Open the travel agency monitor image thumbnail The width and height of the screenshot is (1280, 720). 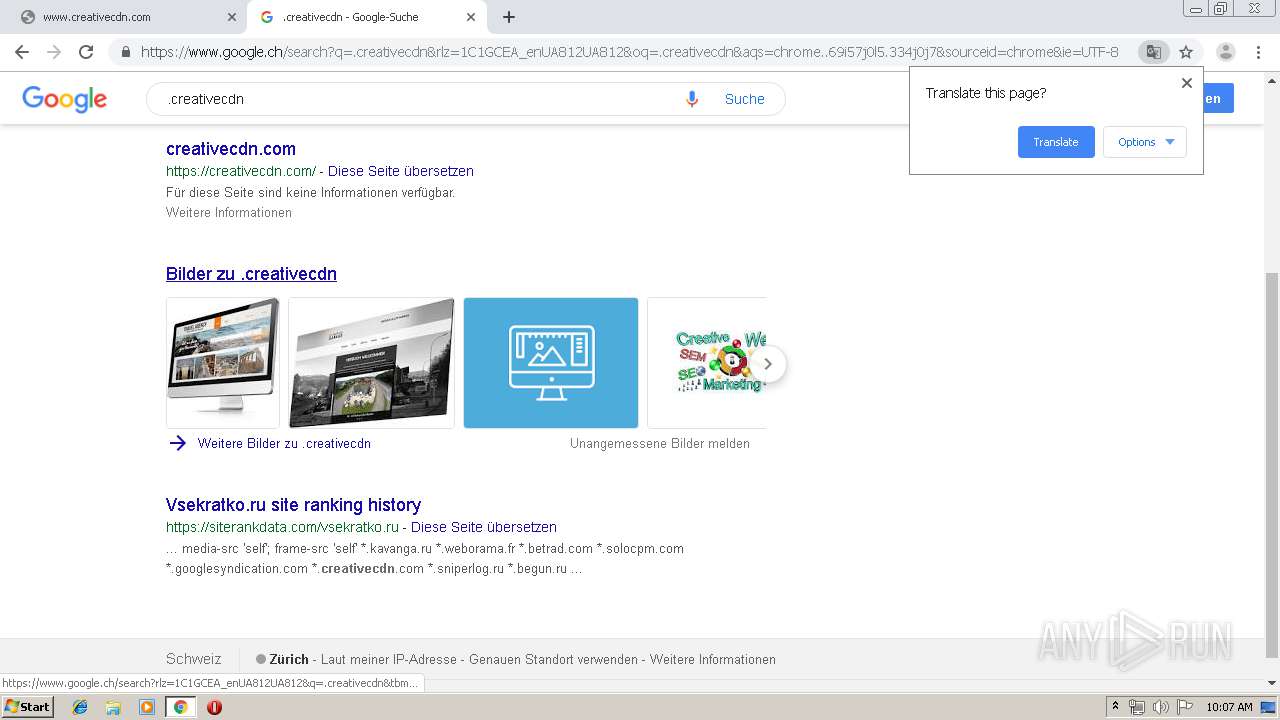pyautogui.click(x=223, y=363)
